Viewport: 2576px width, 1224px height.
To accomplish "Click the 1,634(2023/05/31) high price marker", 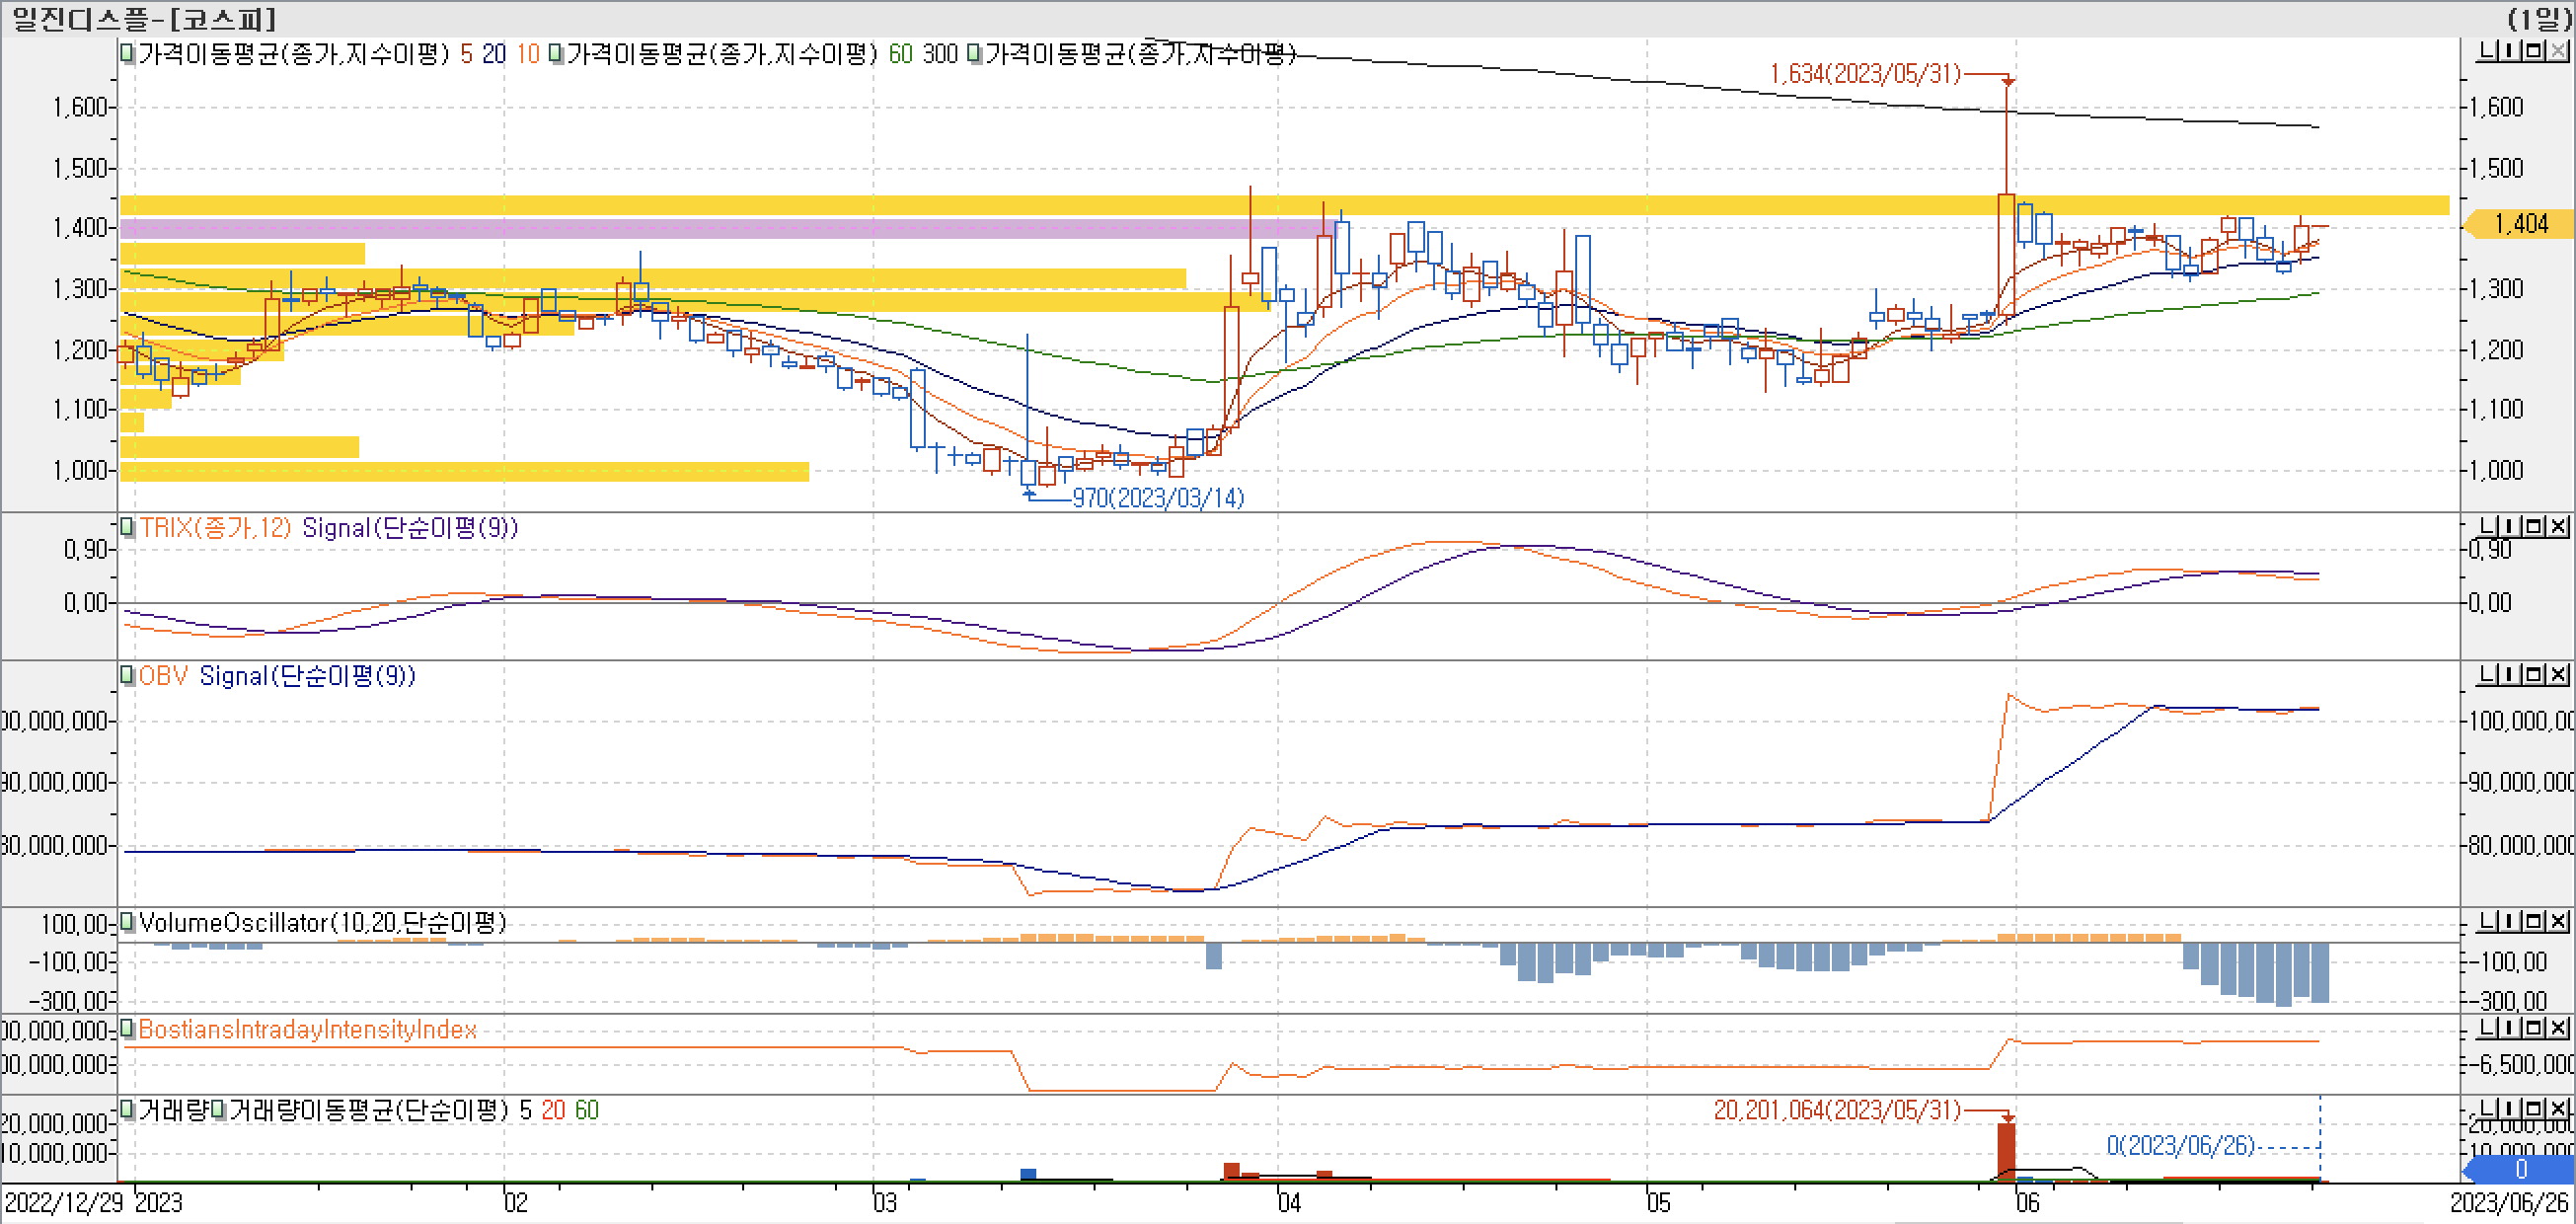I will point(1865,74).
